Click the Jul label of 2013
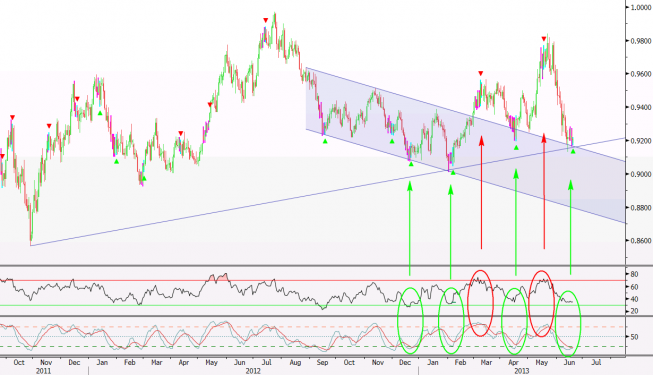This screenshot has width=653, height=375. point(596,362)
